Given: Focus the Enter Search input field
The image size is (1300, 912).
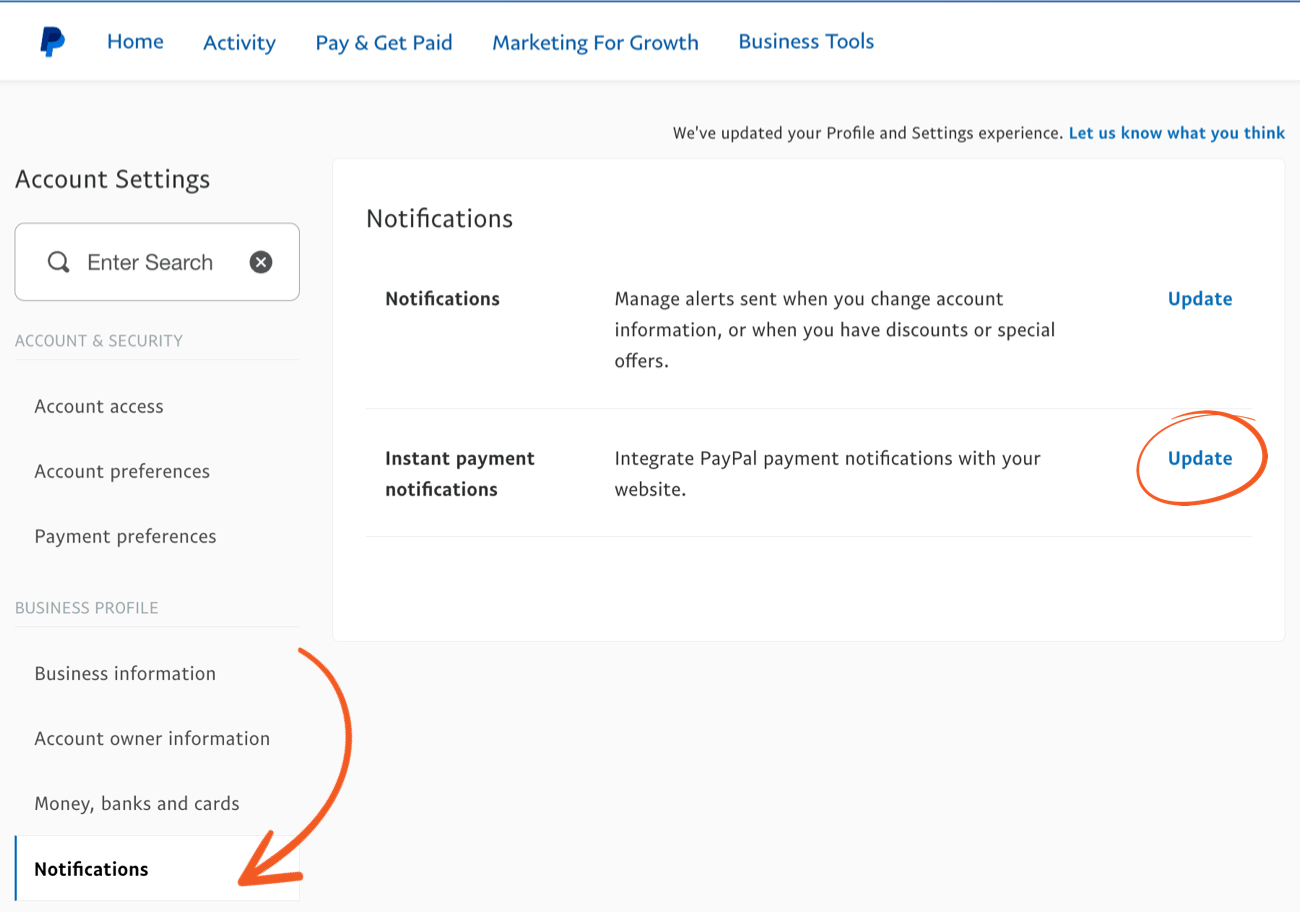Looking at the screenshot, I should (157, 262).
